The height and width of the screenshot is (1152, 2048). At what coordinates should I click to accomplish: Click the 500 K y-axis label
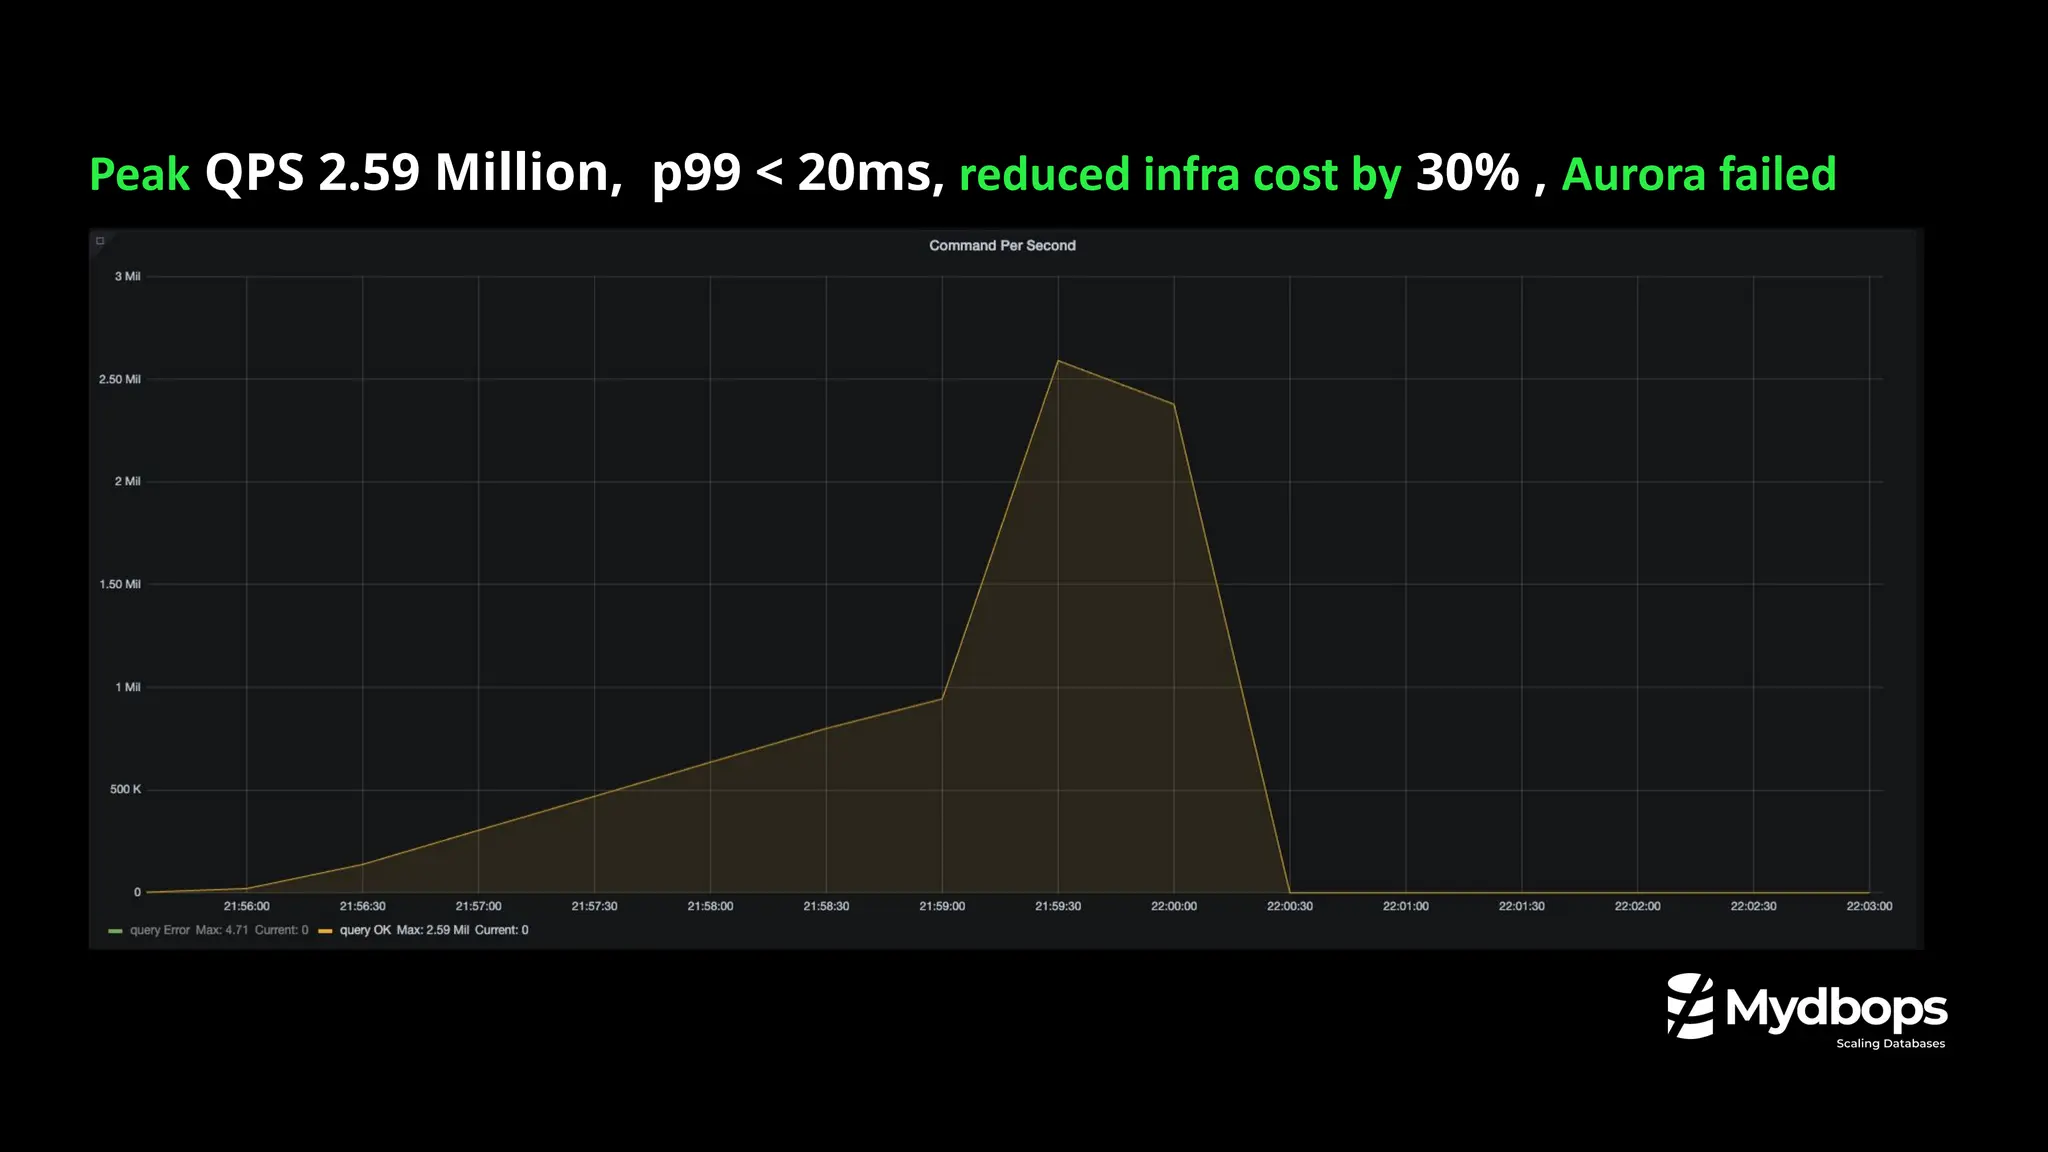pos(125,789)
